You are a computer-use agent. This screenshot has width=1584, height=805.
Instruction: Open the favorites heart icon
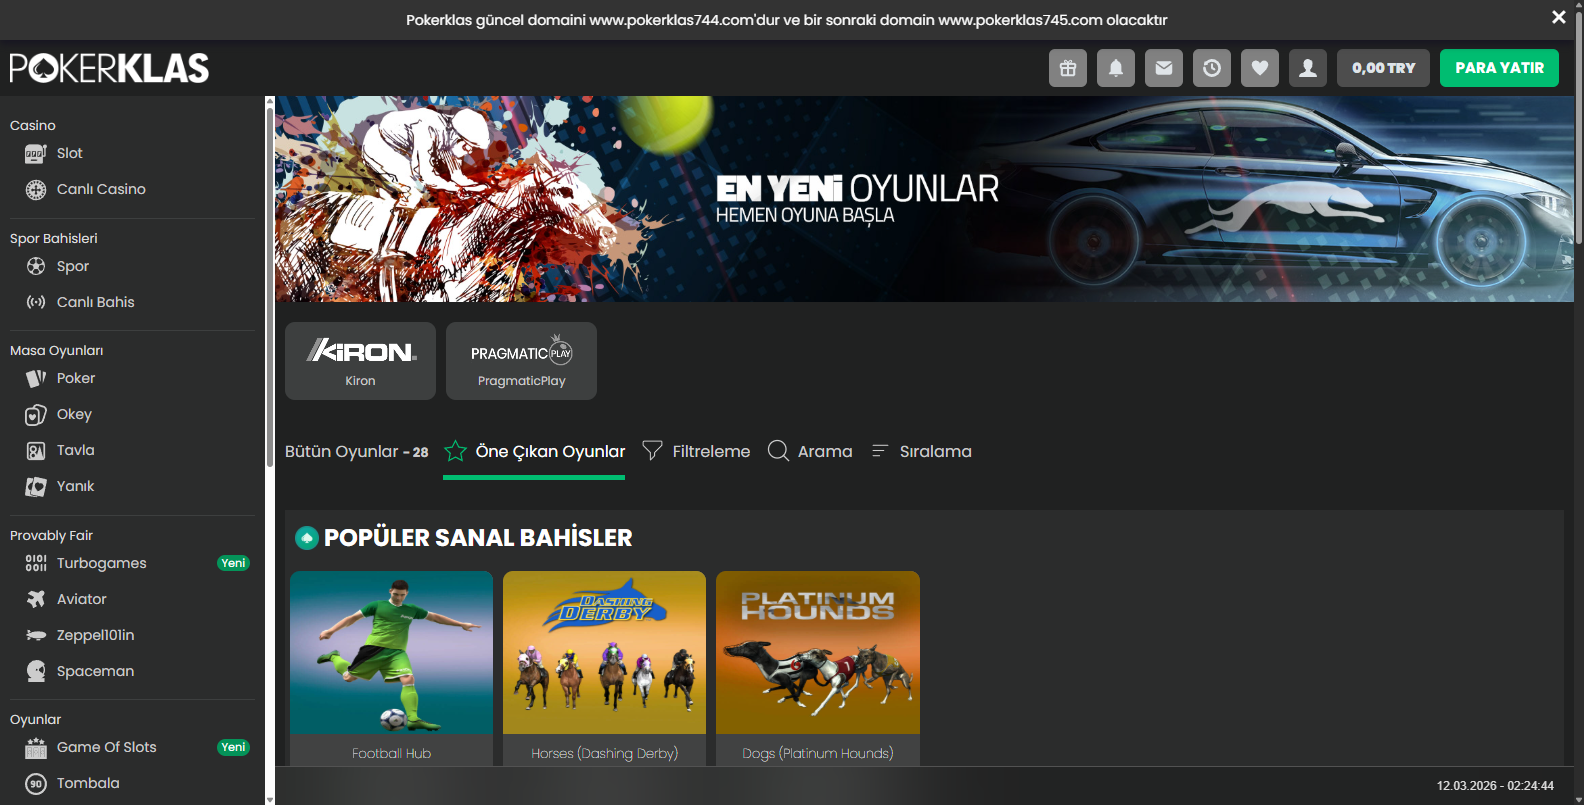(1260, 68)
